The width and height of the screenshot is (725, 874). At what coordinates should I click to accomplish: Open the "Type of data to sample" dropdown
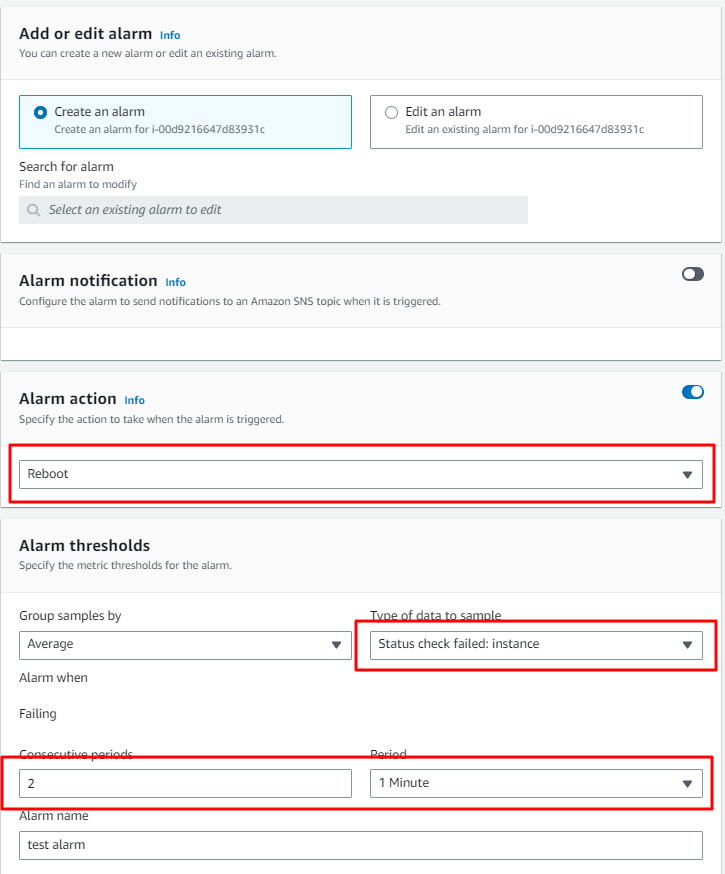537,644
